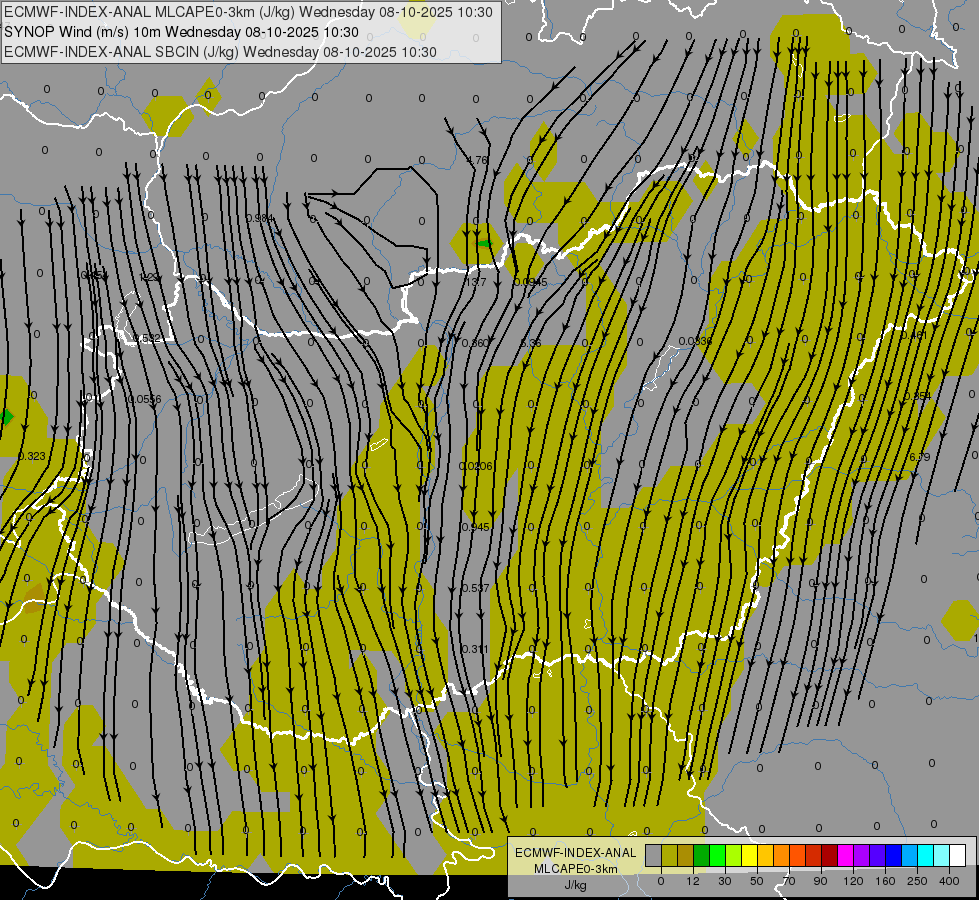979x900 pixels.
Task: Click the 0.945 map value
Action: (475, 527)
